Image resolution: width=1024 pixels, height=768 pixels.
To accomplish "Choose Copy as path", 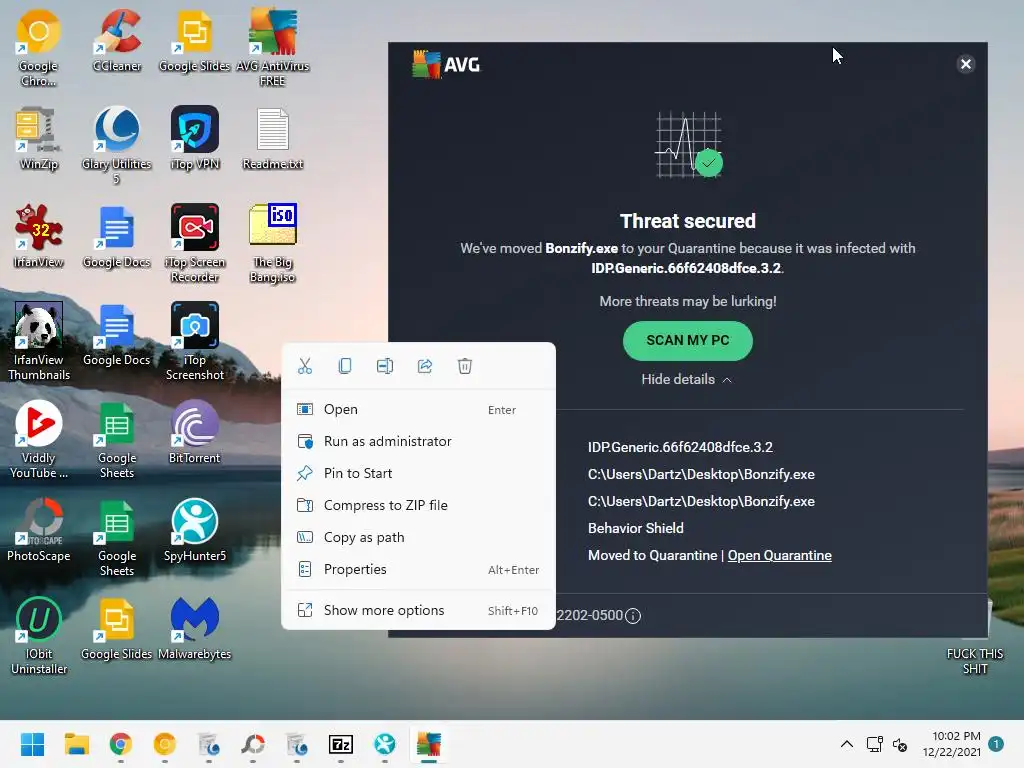I will [x=418, y=537].
